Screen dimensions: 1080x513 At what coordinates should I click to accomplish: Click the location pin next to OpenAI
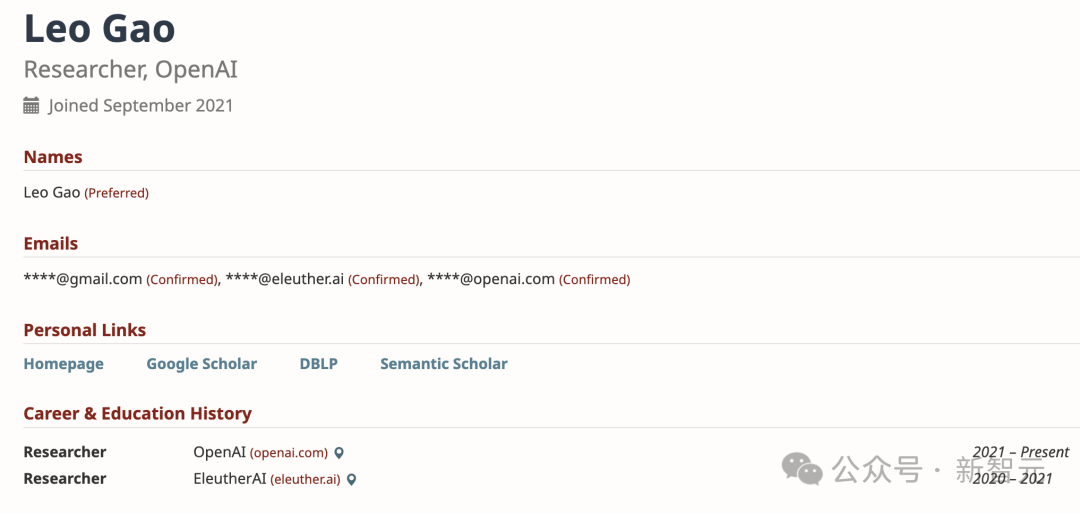pyautogui.click(x=339, y=453)
